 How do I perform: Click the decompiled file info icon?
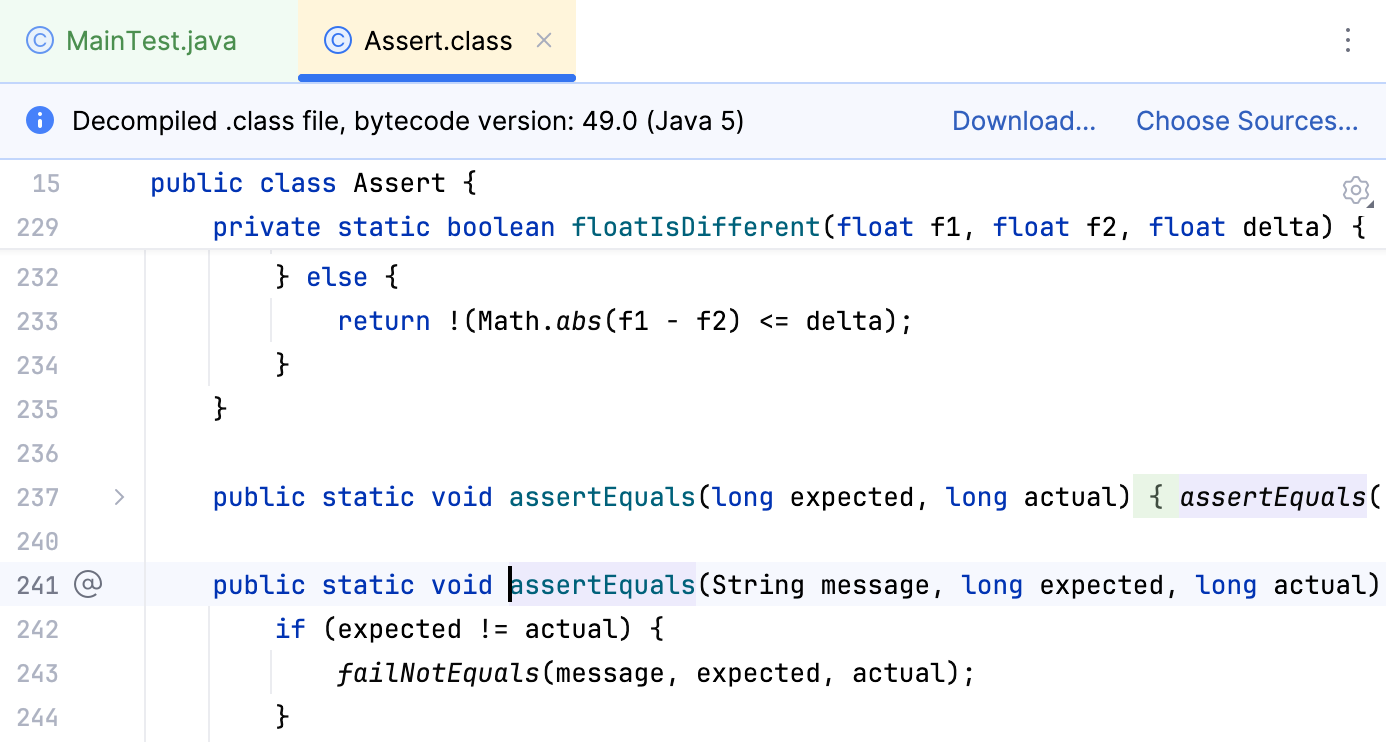point(38,120)
